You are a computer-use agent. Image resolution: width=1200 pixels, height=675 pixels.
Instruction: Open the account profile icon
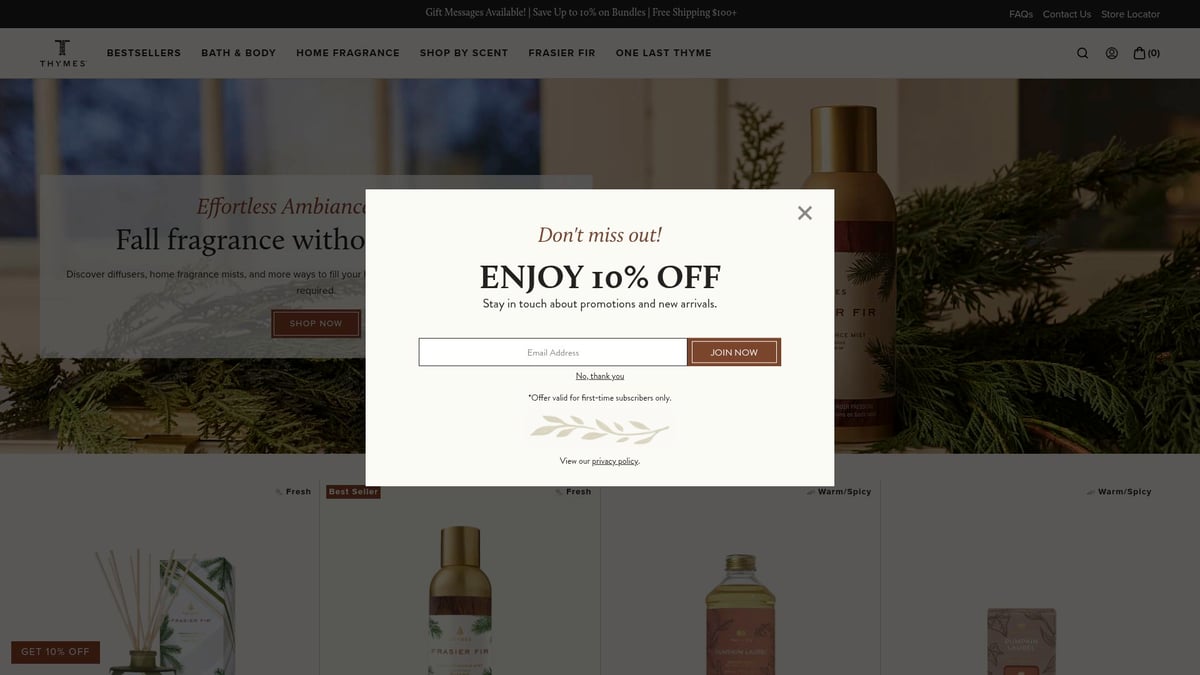click(1112, 53)
